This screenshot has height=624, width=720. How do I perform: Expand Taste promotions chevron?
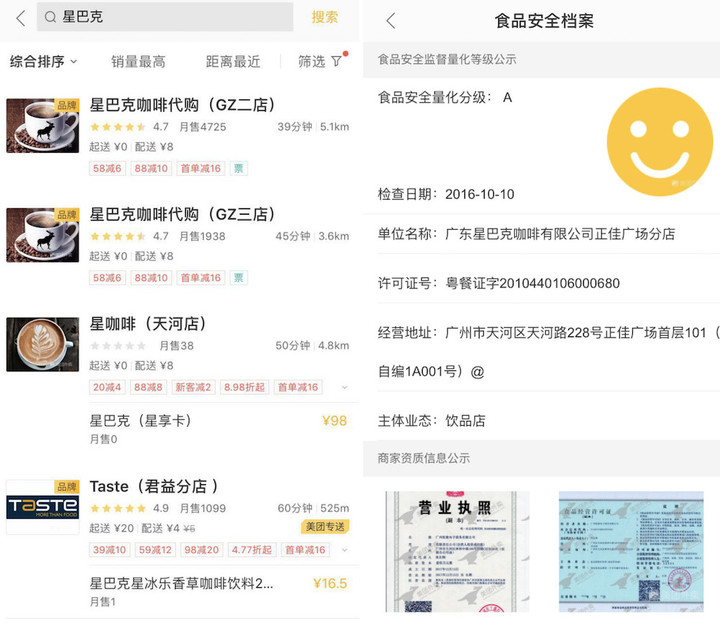pyautogui.click(x=344, y=550)
